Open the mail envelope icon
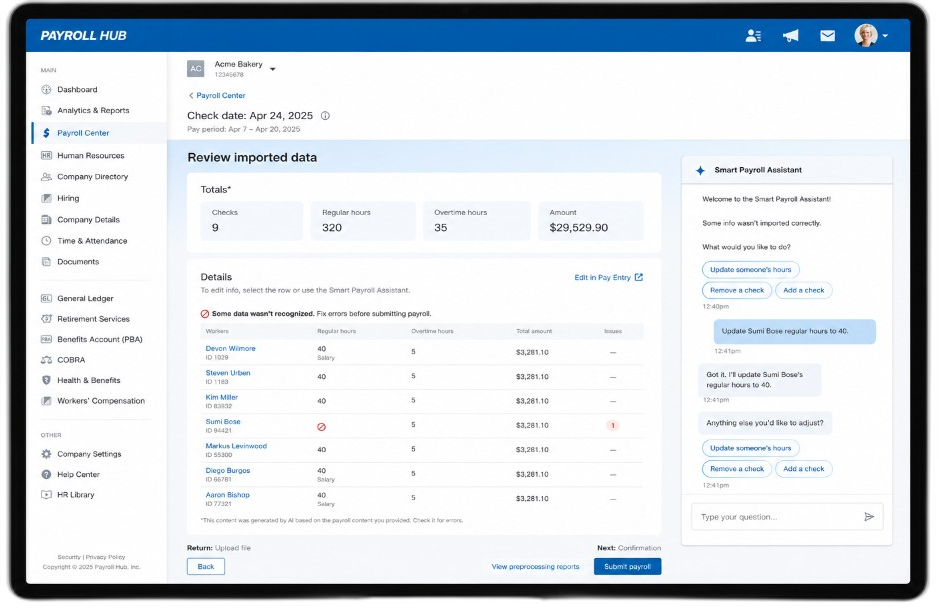This screenshot has width=939, height=608. tap(828, 36)
